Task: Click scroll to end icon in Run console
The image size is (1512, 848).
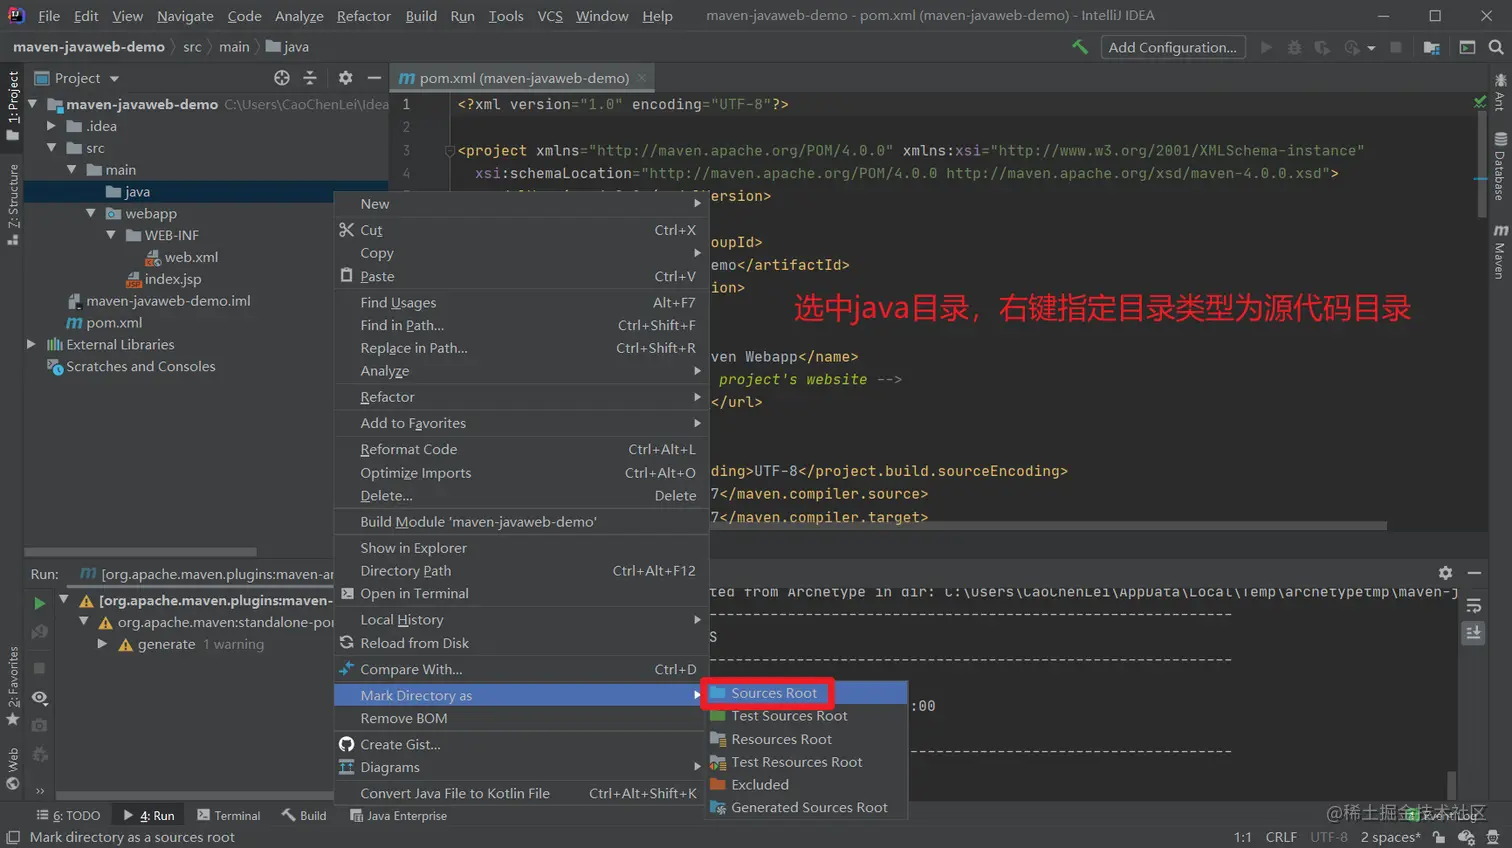Action: [1473, 633]
